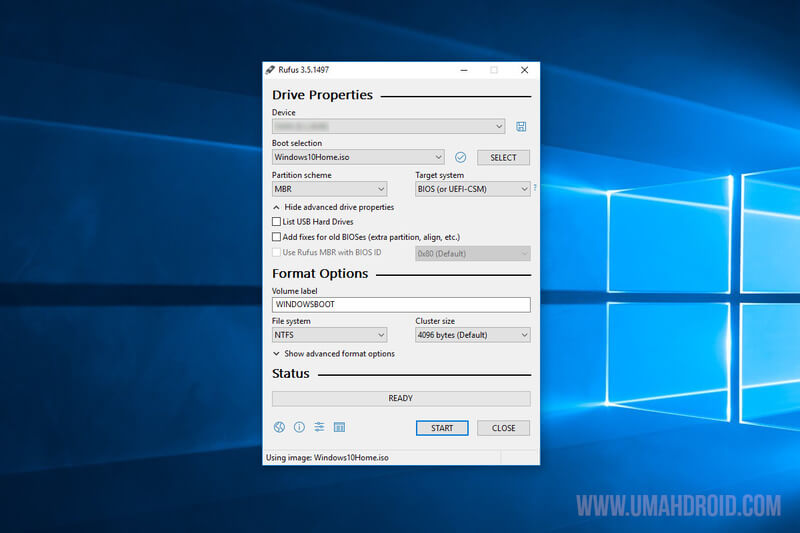
Task: Click the CLOSE button
Action: [x=503, y=428]
